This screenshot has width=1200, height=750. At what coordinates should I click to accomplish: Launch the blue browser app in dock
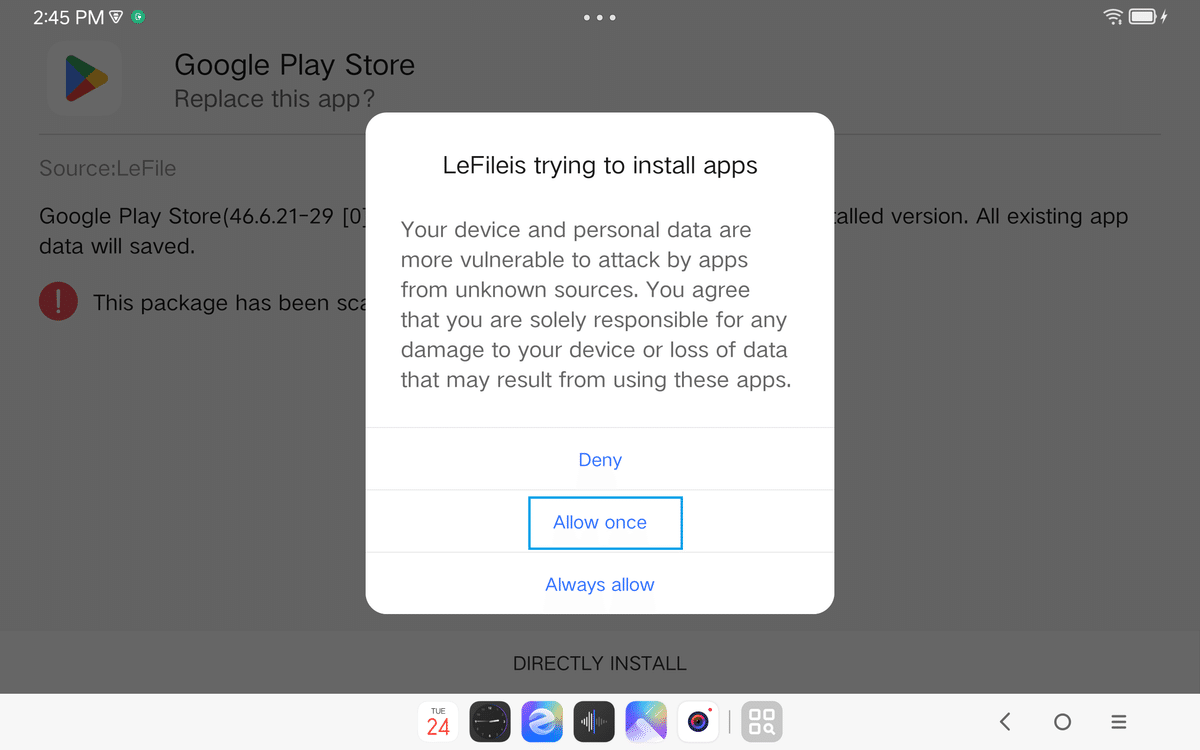point(542,721)
